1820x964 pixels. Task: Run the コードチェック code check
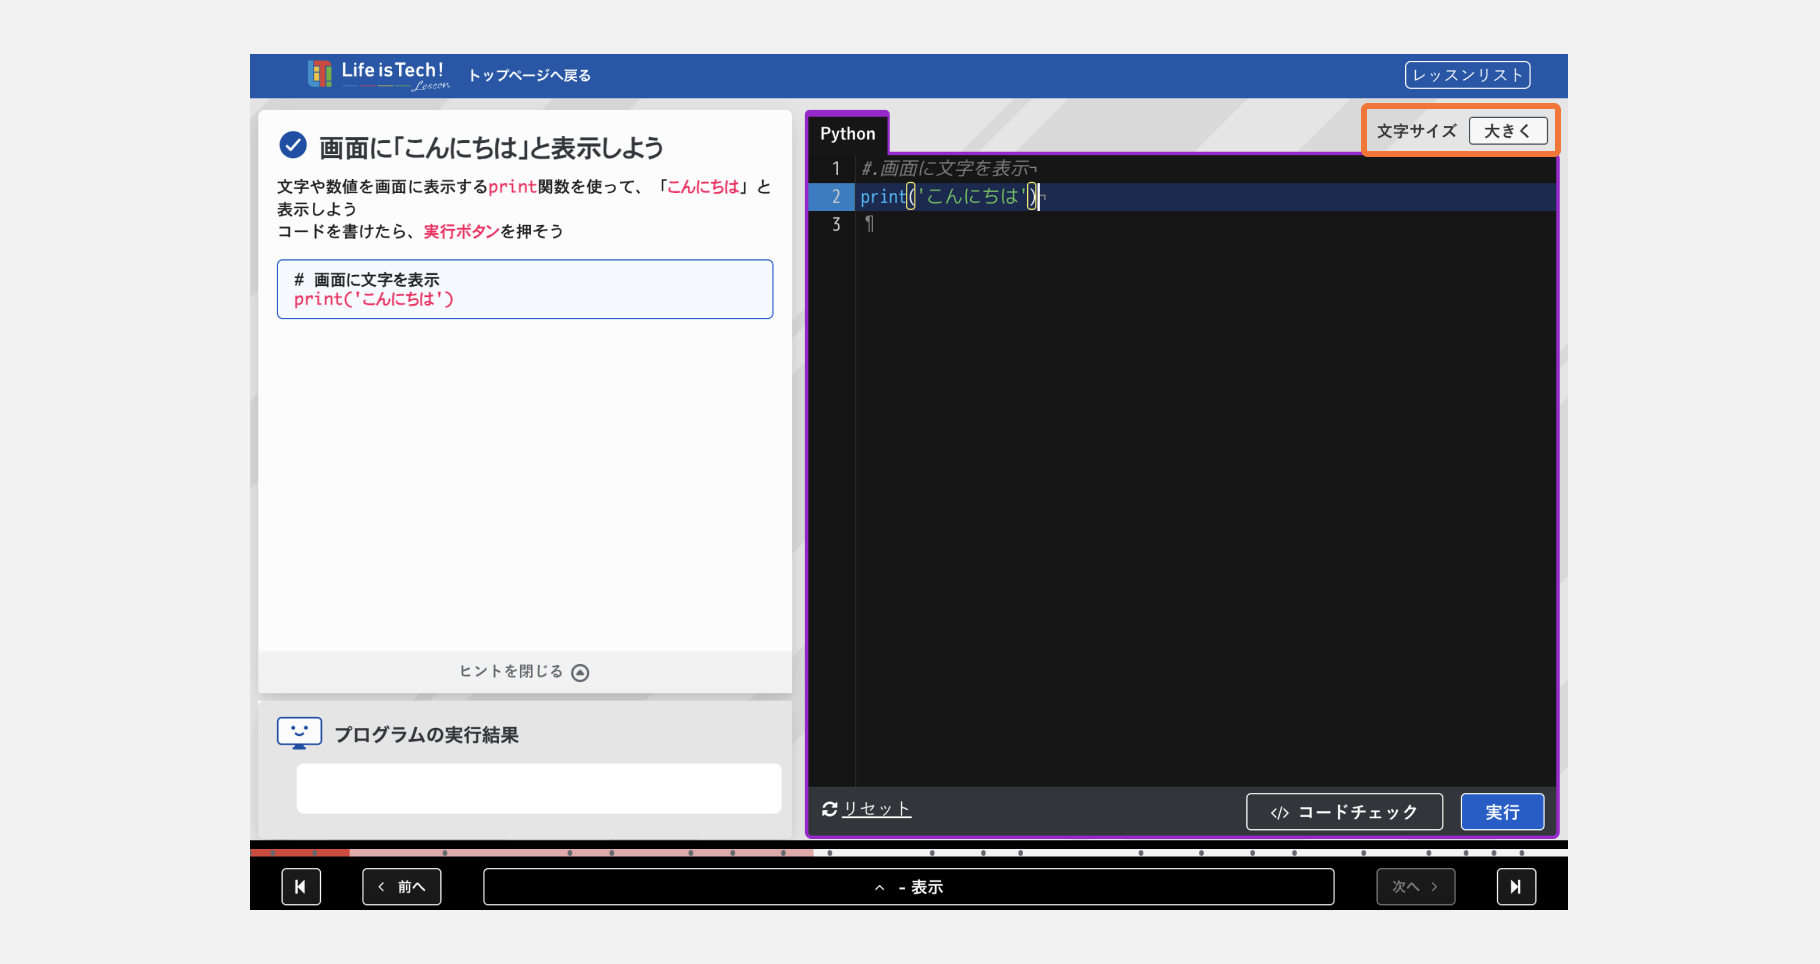pyautogui.click(x=1344, y=812)
